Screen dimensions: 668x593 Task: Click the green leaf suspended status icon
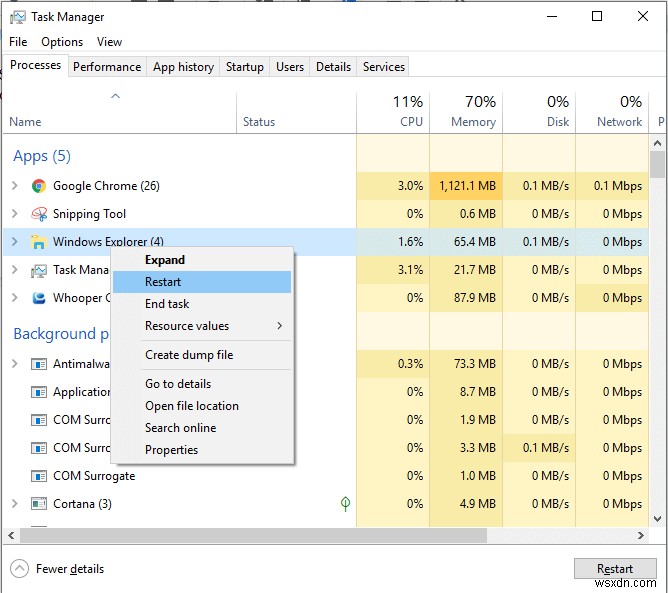[x=346, y=504]
